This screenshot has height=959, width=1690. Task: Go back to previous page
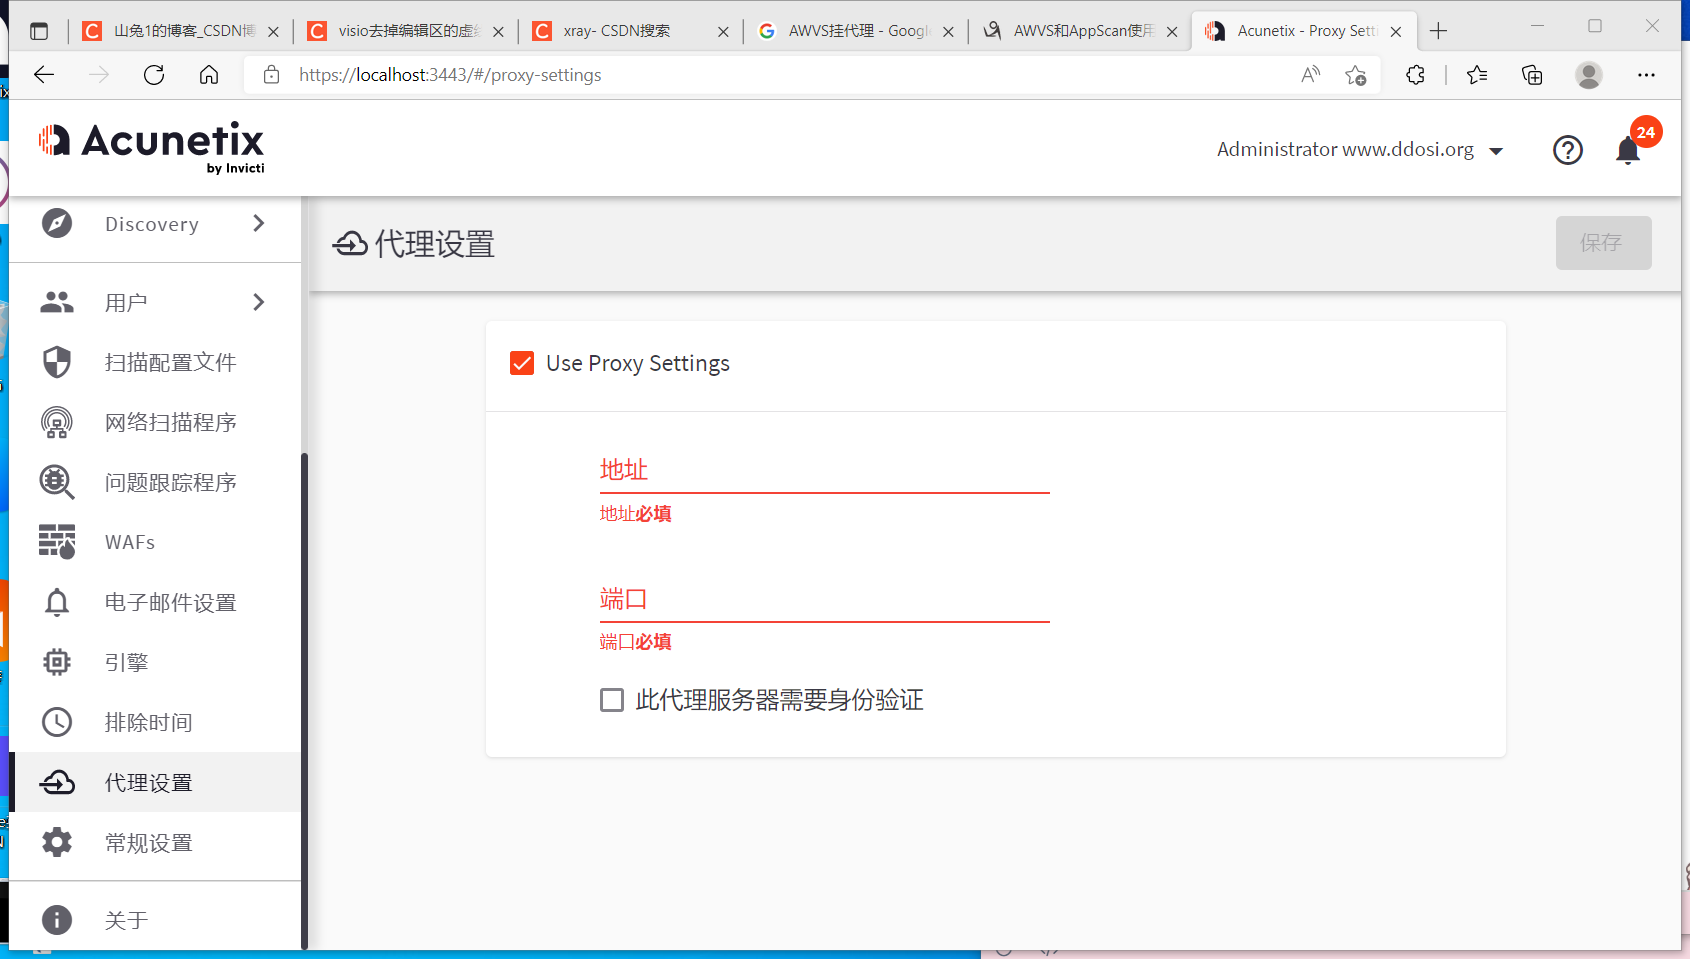[44, 75]
